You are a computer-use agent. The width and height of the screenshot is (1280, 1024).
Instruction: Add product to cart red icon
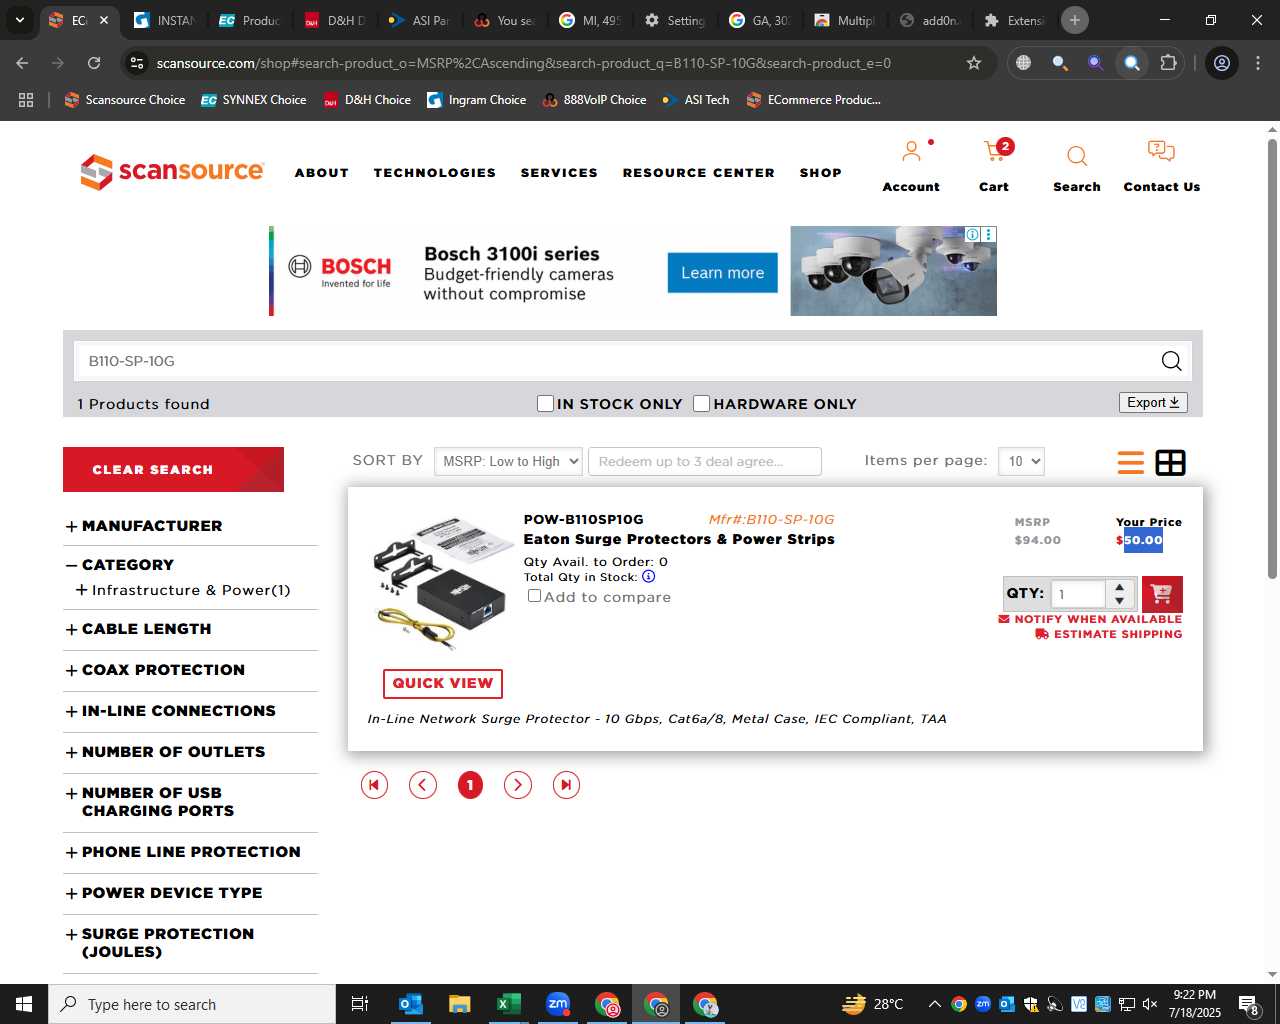[x=1162, y=594]
